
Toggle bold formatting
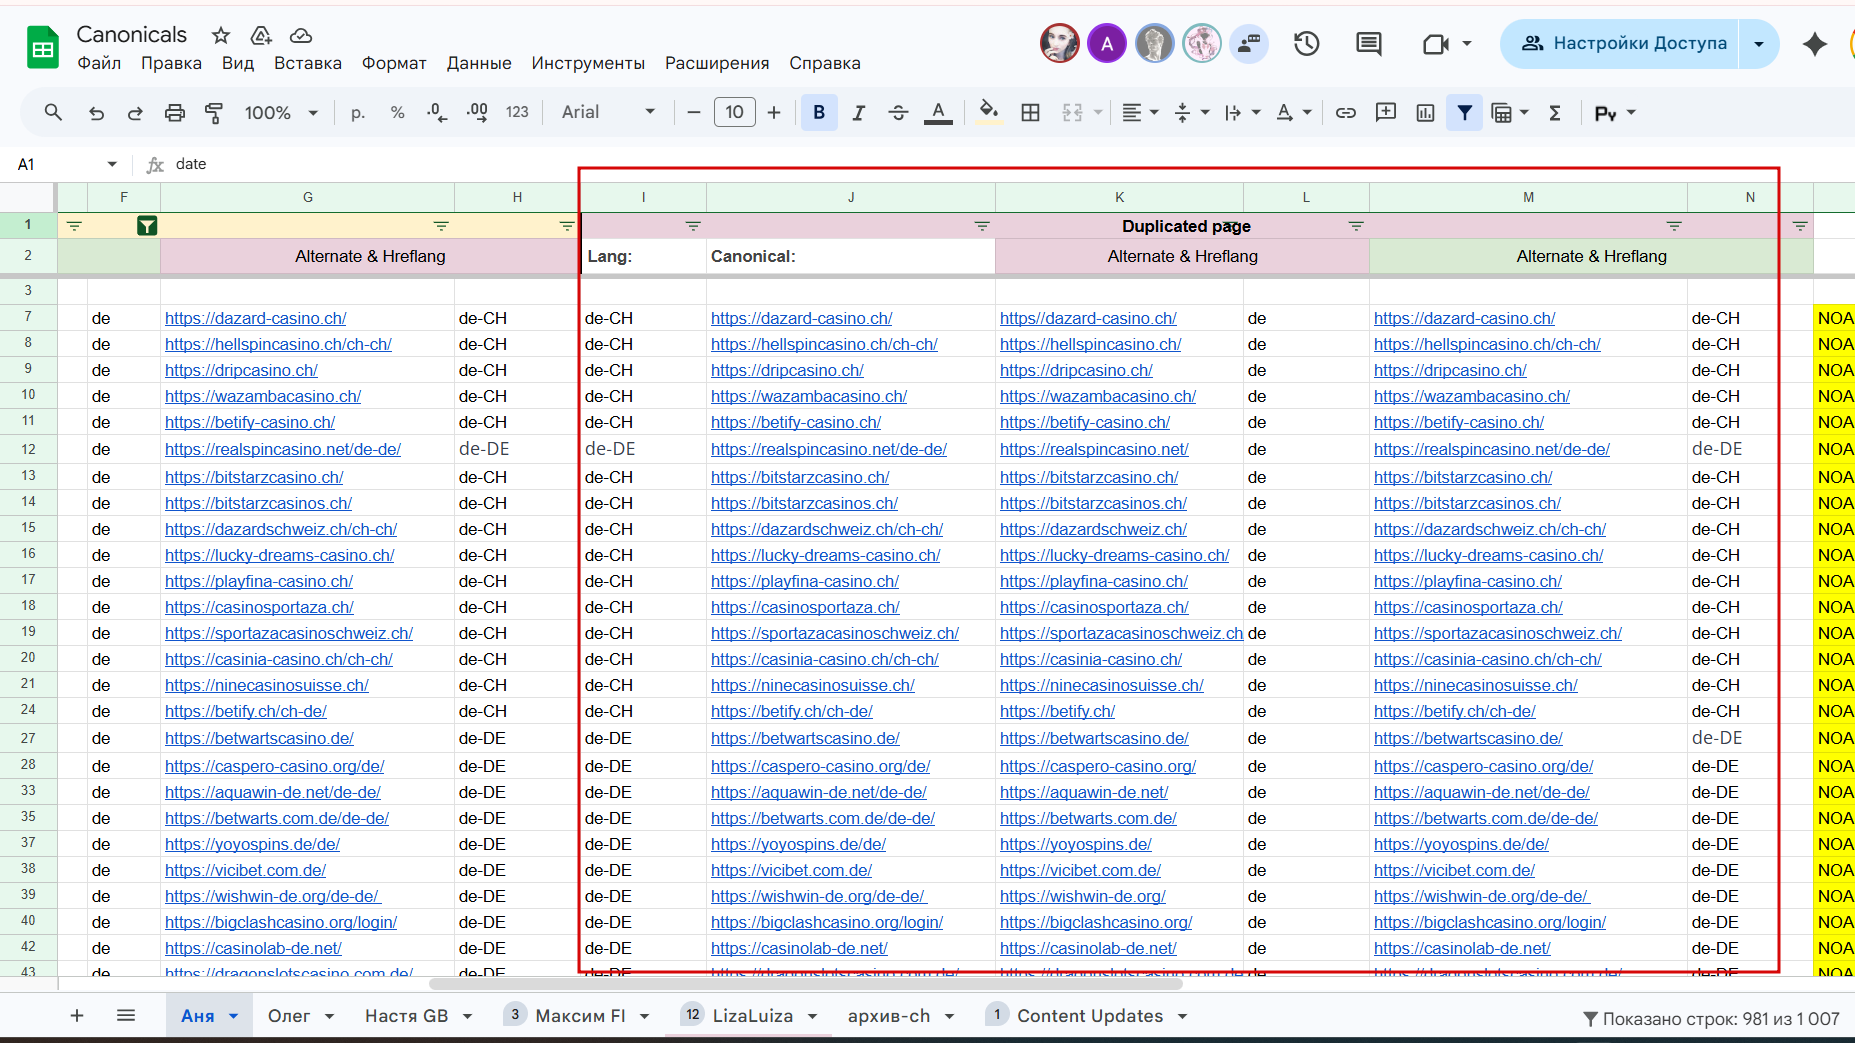819,113
